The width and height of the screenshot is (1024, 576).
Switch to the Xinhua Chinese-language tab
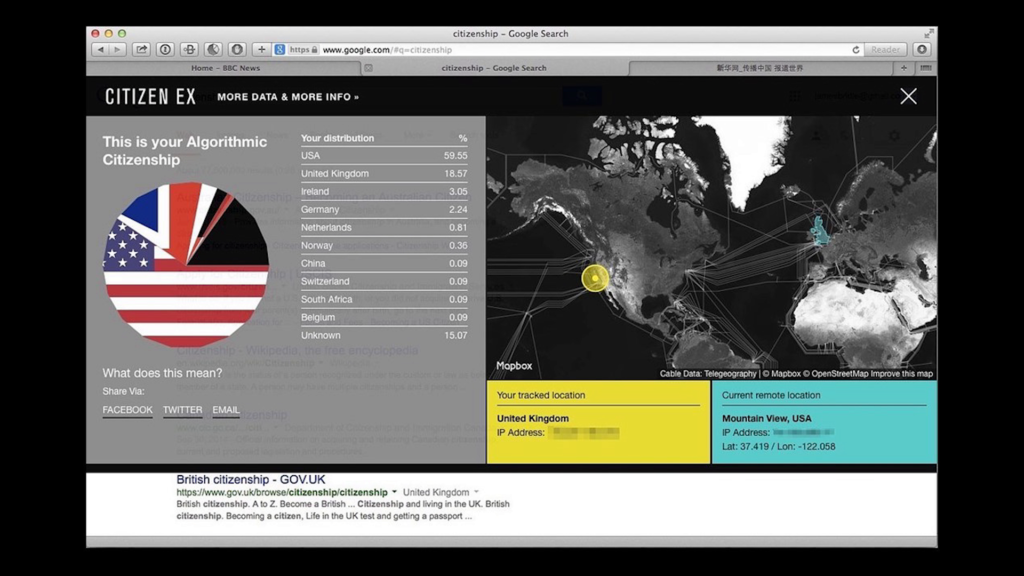coord(760,68)
